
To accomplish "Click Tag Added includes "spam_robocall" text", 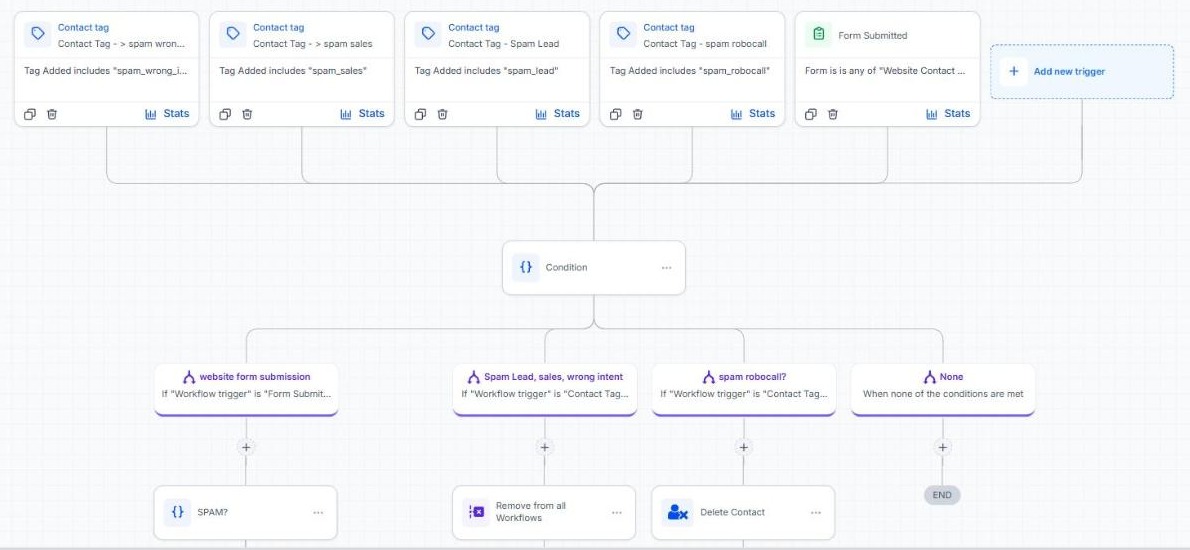I will pyautogui.click(x=690, y=71).
